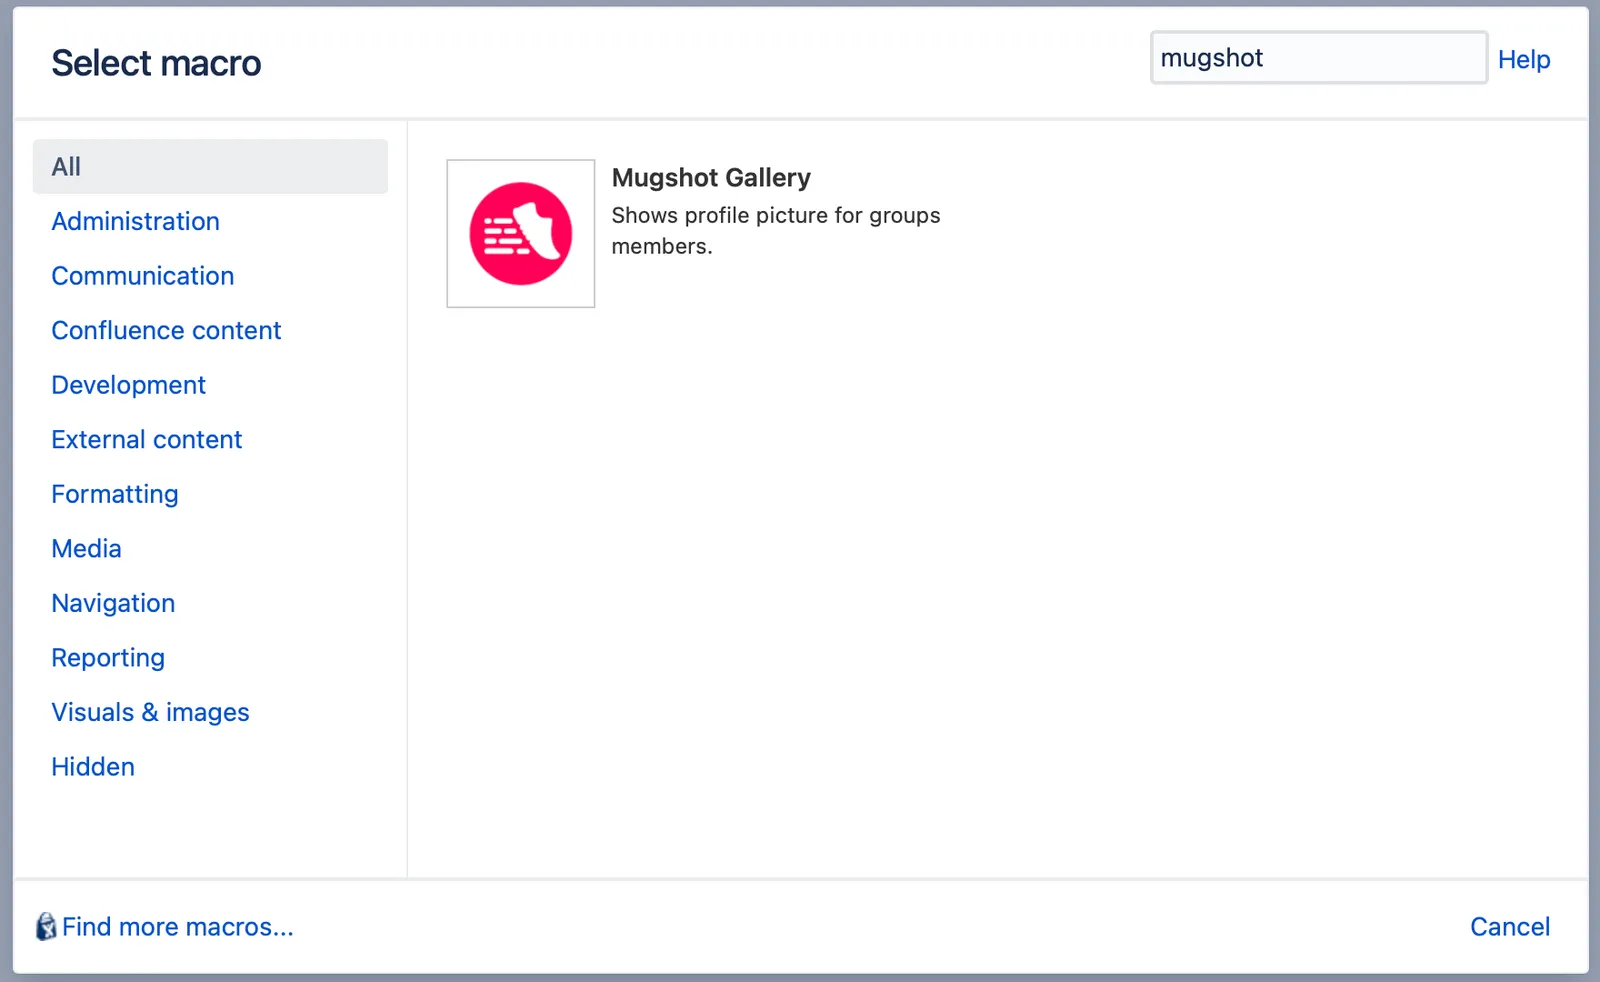
Task: Open the Formatting category
Action: click(115, 494)
